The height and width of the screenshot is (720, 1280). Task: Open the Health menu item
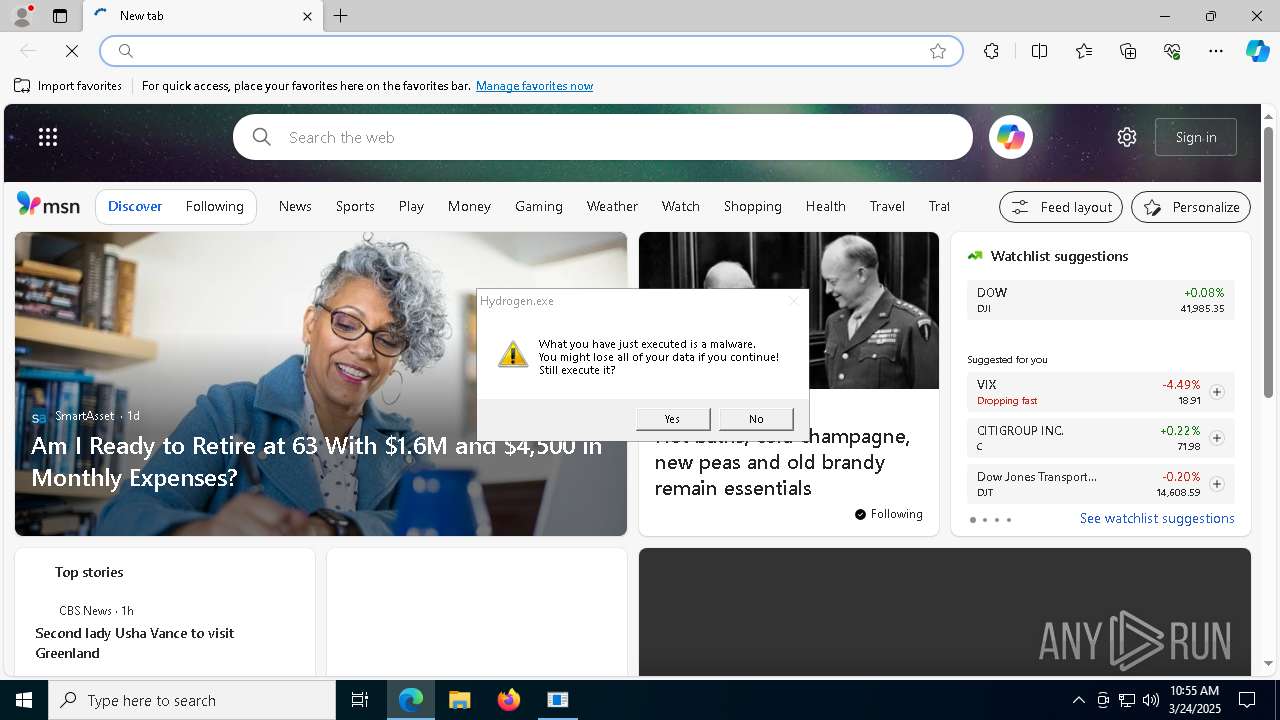(825, 206)
